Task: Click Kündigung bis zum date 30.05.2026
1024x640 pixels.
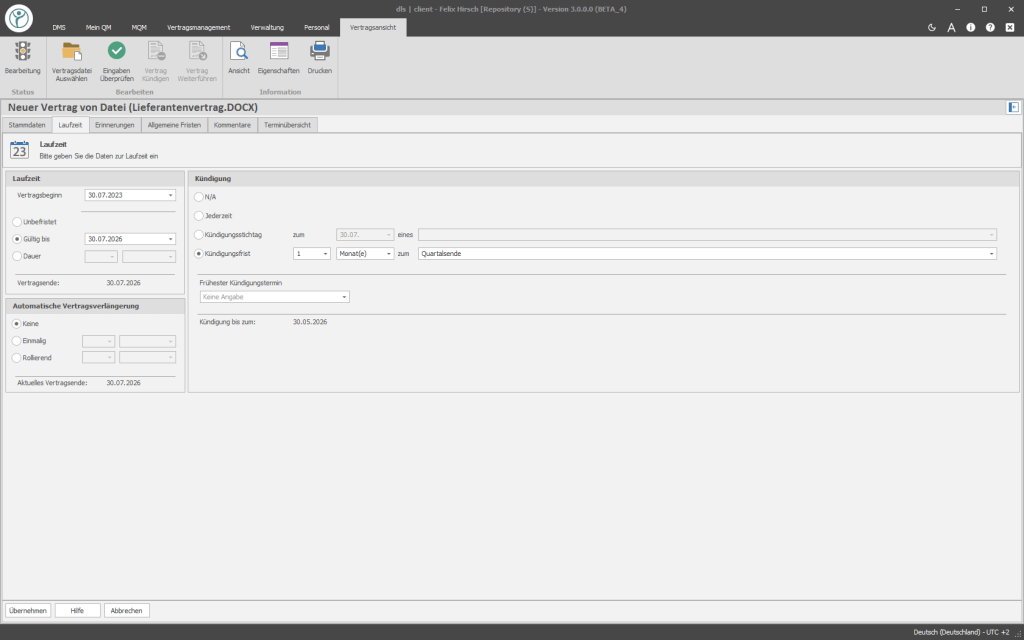Action: coord(310,322)
